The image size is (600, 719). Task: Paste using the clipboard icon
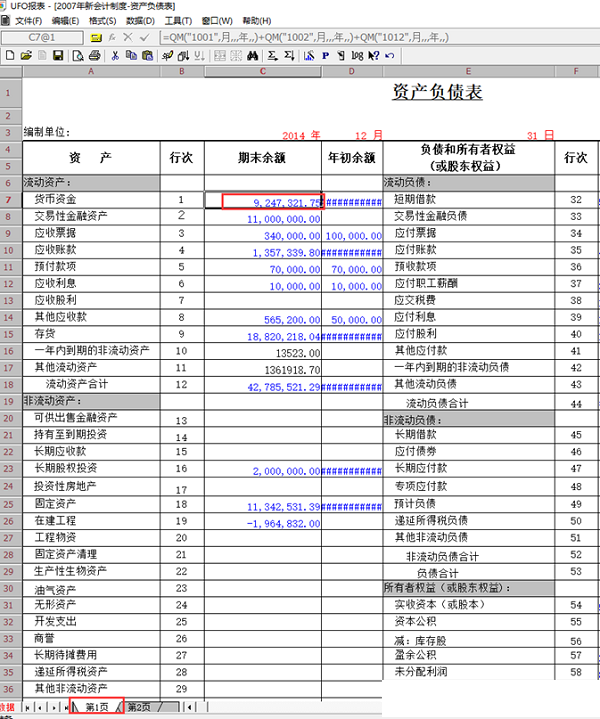coord(147,55)
